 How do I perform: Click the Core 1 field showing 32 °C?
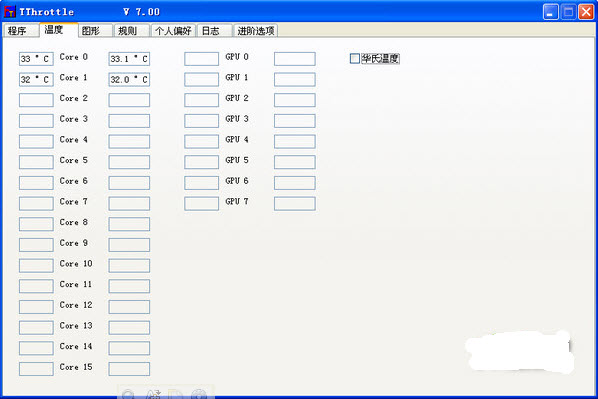pos(36,79)
